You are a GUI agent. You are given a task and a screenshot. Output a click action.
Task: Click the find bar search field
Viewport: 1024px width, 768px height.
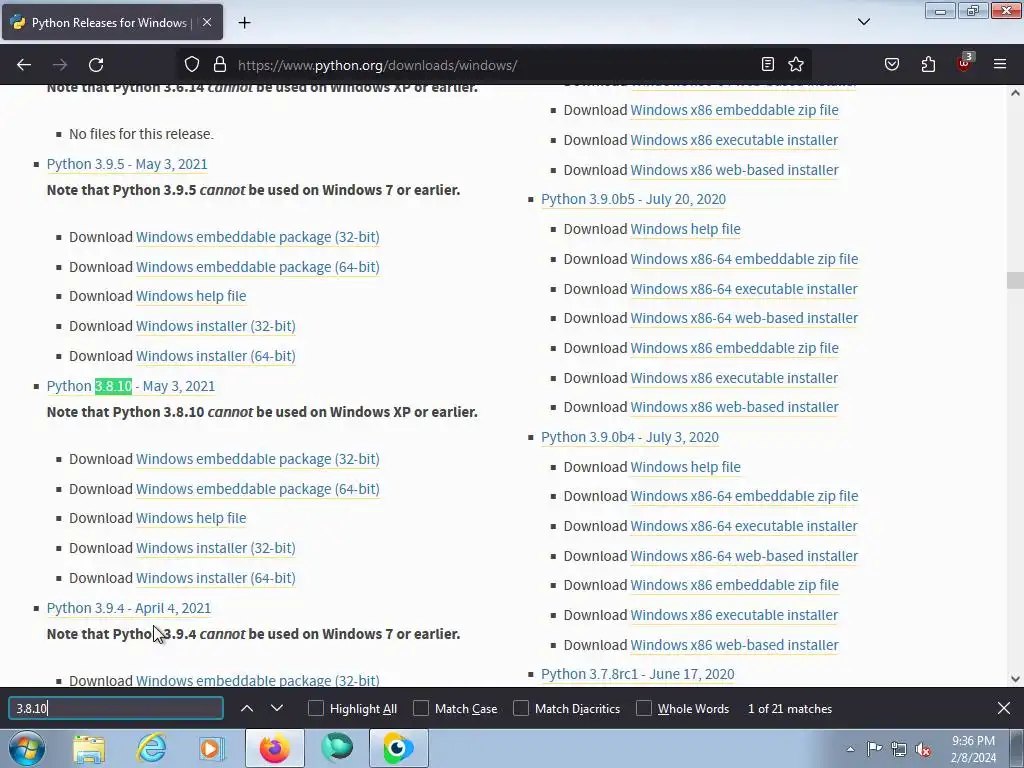(x=116, y=709)
